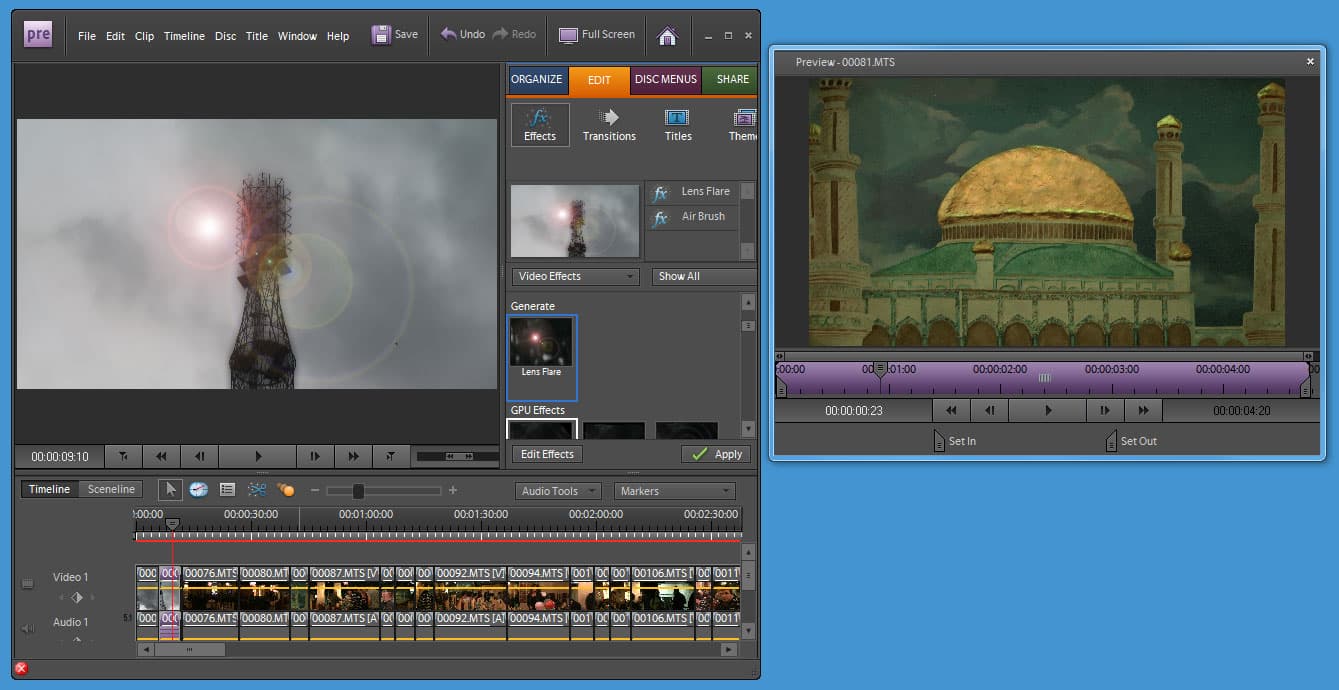This screenshot has width=1339, height=690.
Task: Open the Audio Tools dropdown
Action: tap(558, 491)
